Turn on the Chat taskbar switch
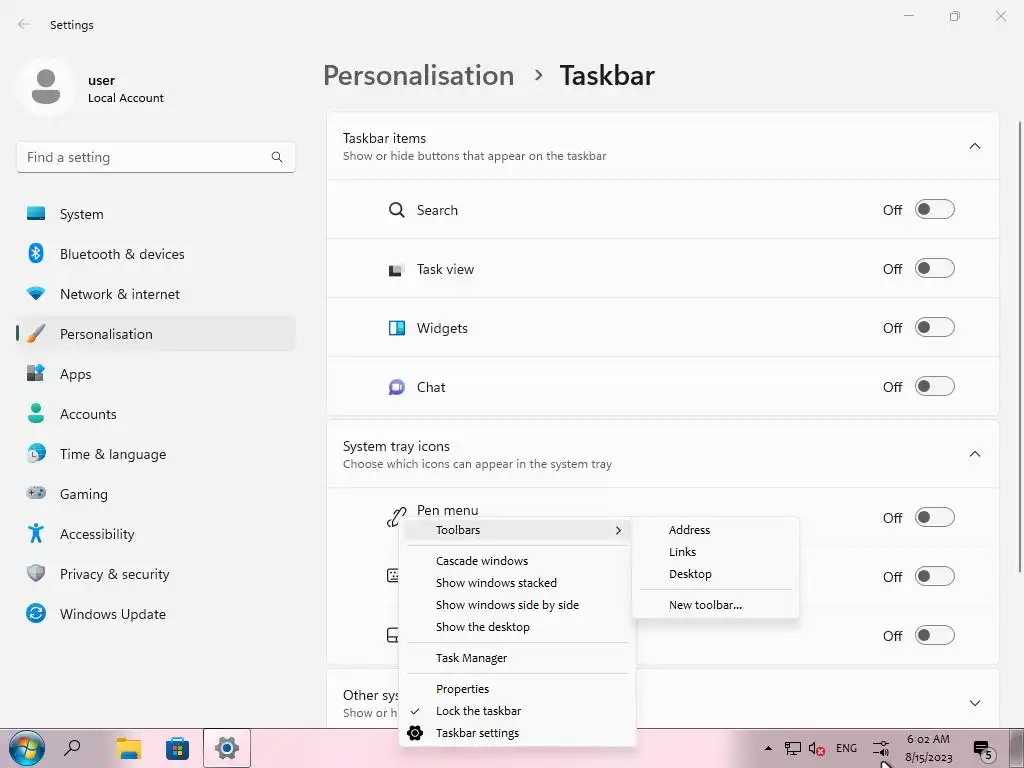Viewport: 1024px width, 768px height. 935,387
